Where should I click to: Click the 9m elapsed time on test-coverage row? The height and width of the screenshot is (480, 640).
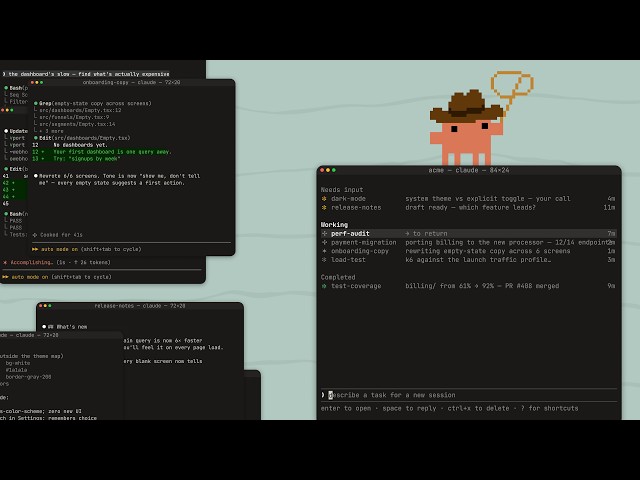tap(611, 286)
